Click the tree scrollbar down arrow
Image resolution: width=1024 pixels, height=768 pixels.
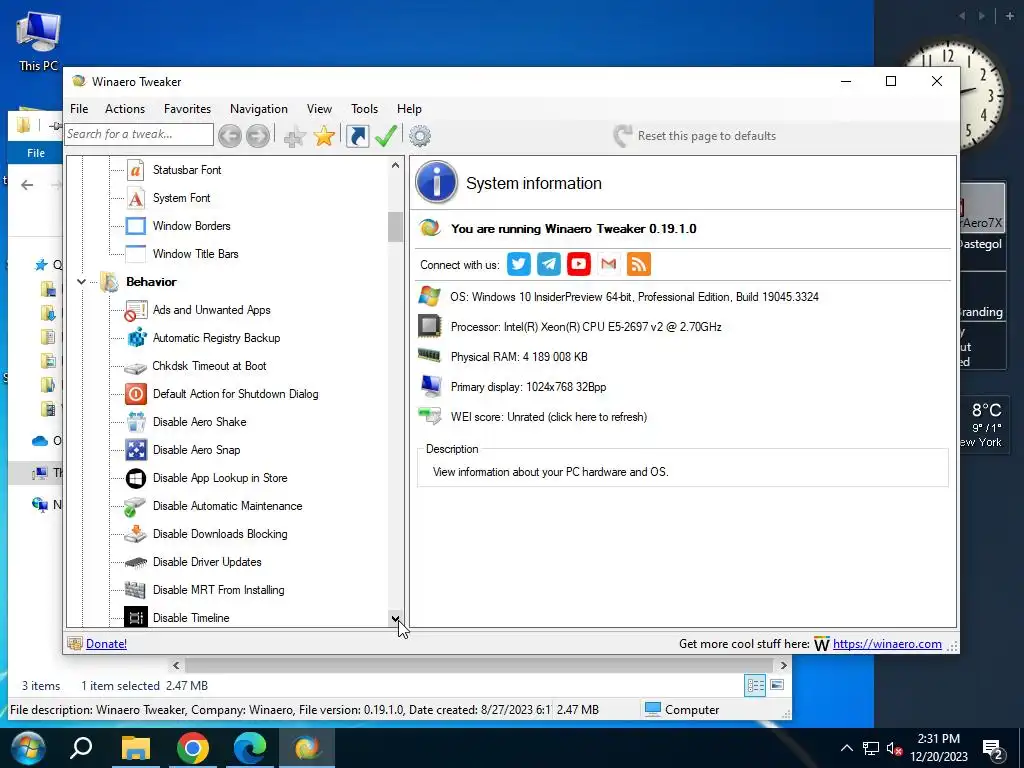[395, 619]
